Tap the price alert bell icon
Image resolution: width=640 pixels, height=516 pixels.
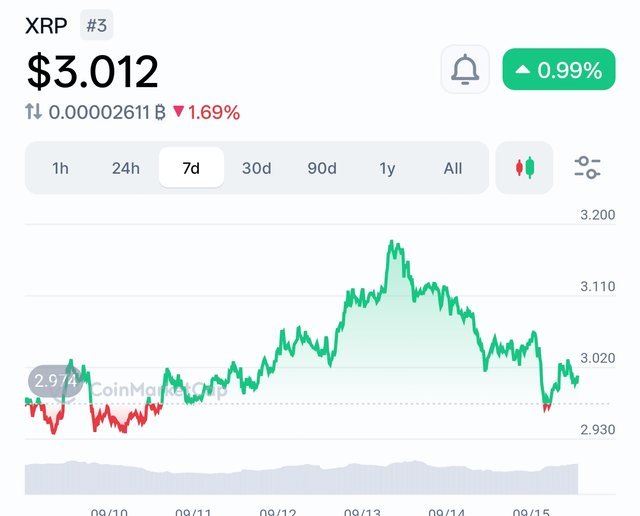point(465,70)
